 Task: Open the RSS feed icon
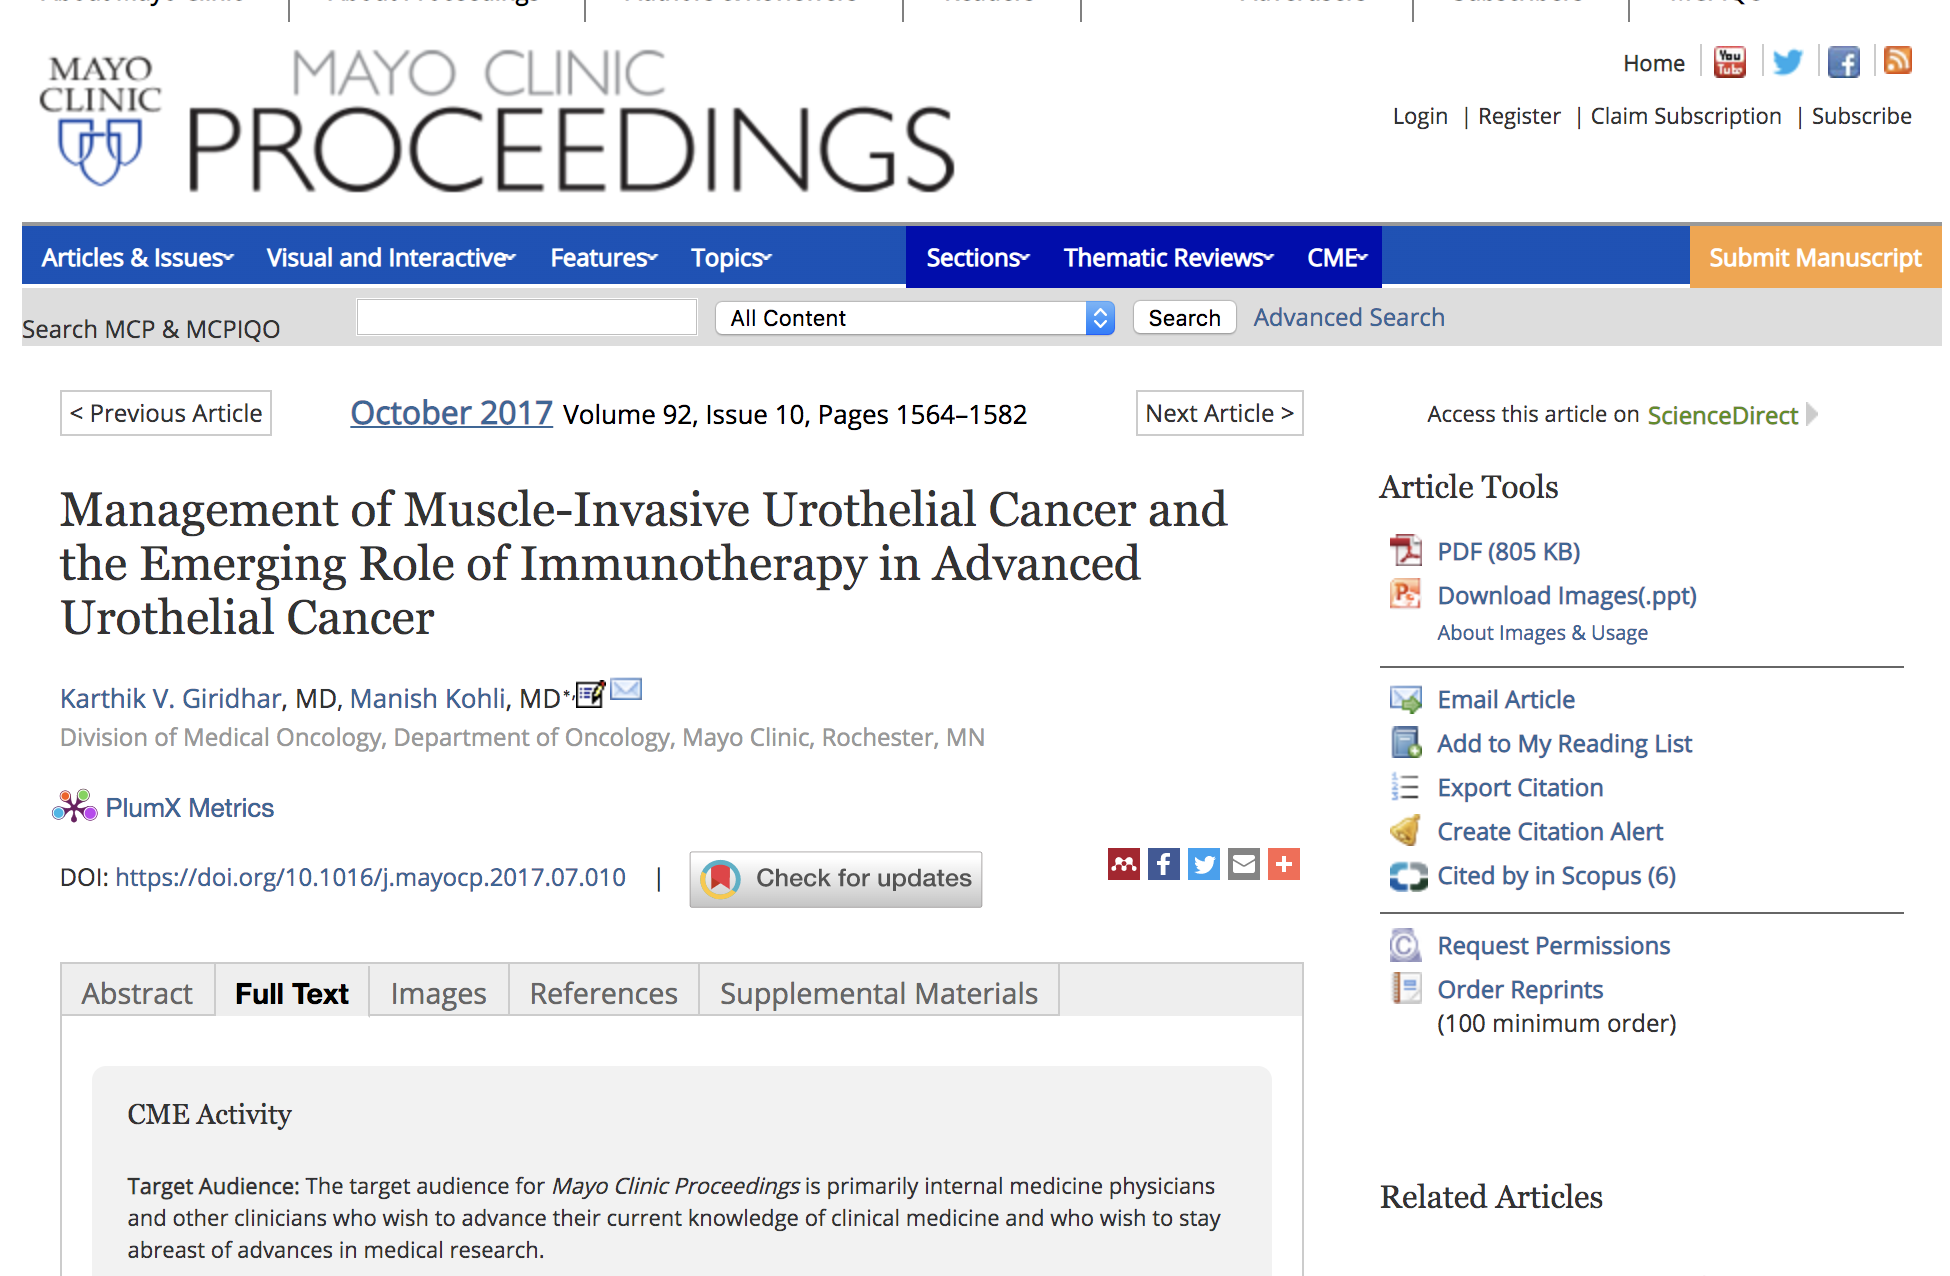pyautogui.click(x=1897, y=61)
